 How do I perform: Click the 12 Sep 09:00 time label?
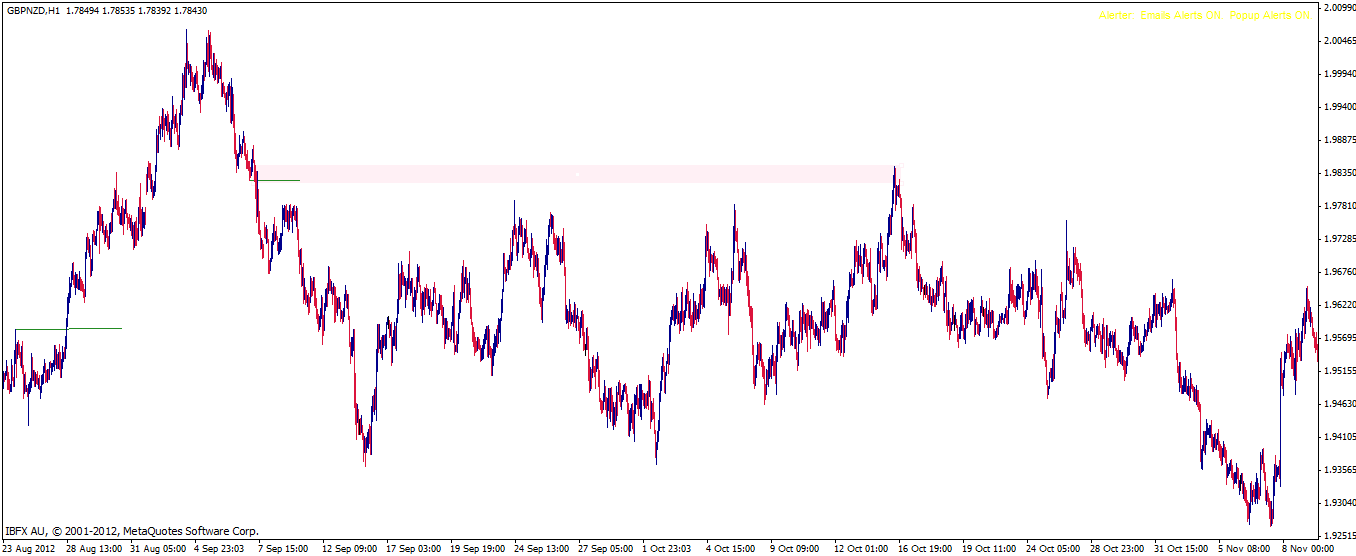coord(349,549)
